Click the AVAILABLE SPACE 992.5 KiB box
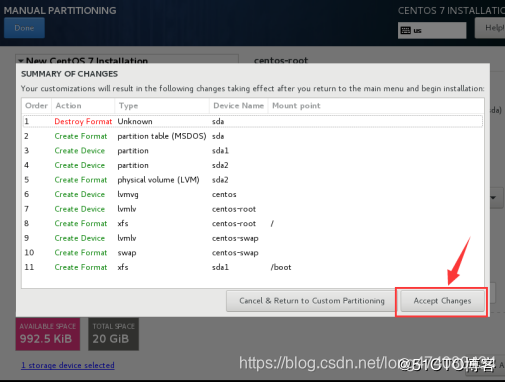 point(48,334)
